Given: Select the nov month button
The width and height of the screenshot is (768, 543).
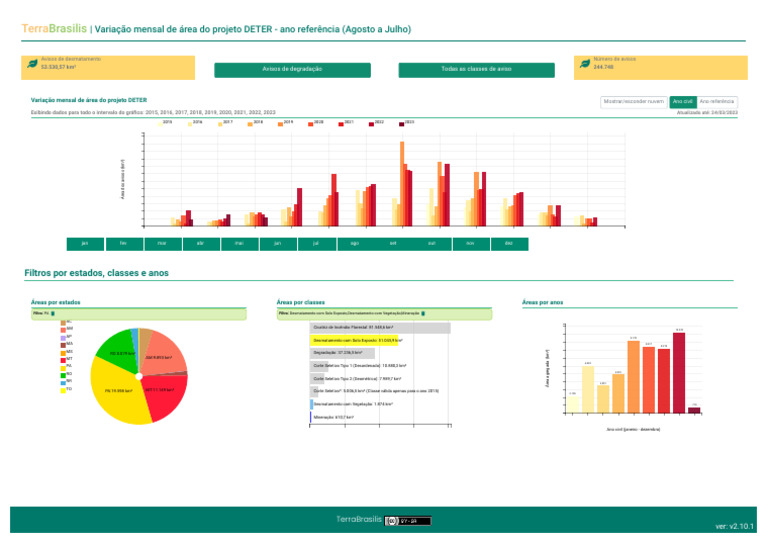Looking at the screenshot, I should (471, 244).
